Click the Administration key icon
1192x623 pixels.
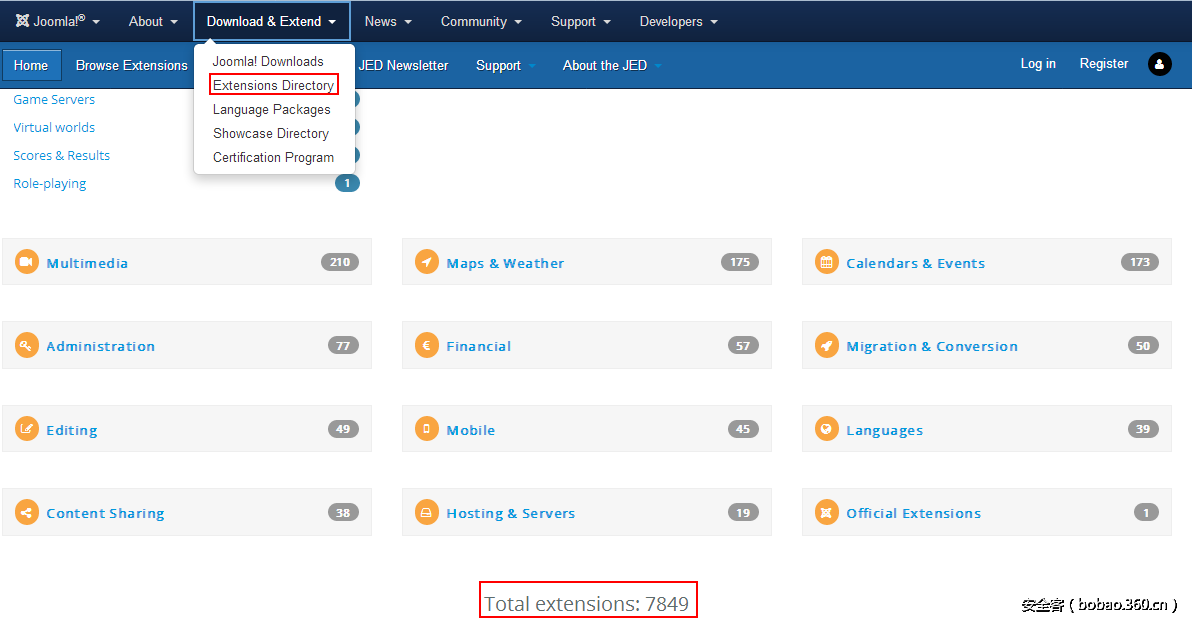(x=27, y=345)
